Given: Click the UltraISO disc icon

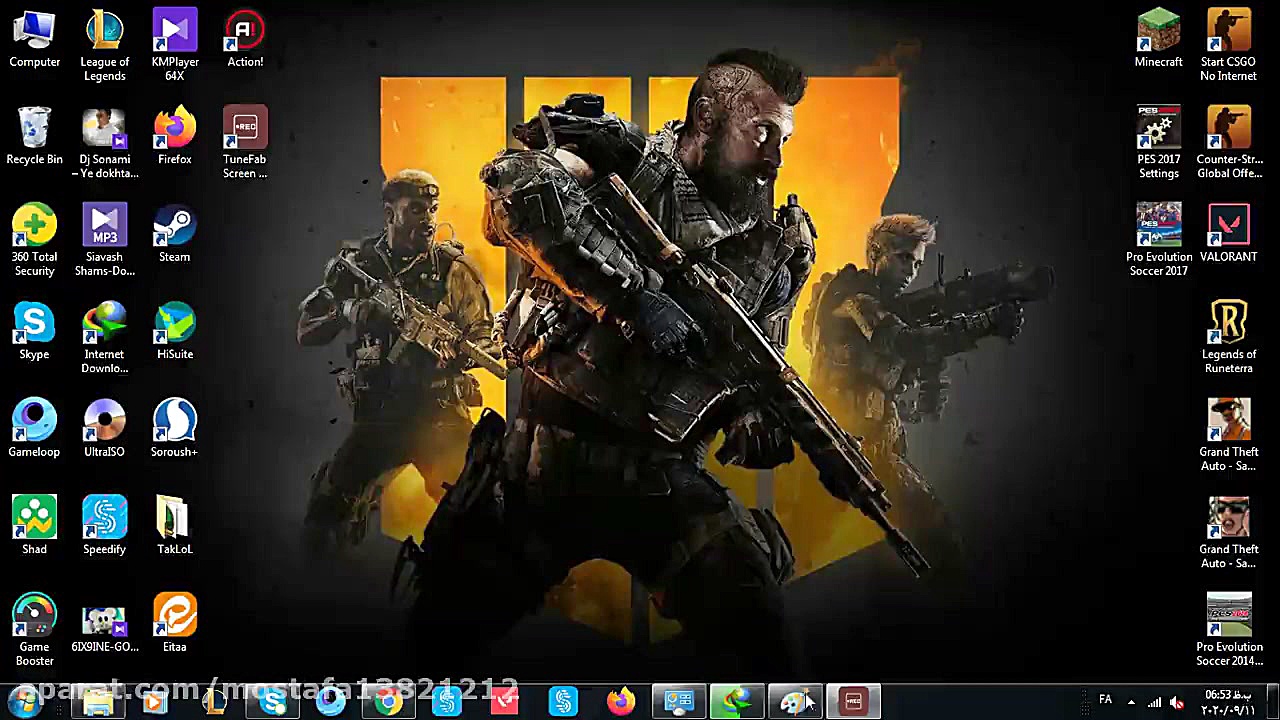Looking at the screenshot, I should (x=104, y=428).
